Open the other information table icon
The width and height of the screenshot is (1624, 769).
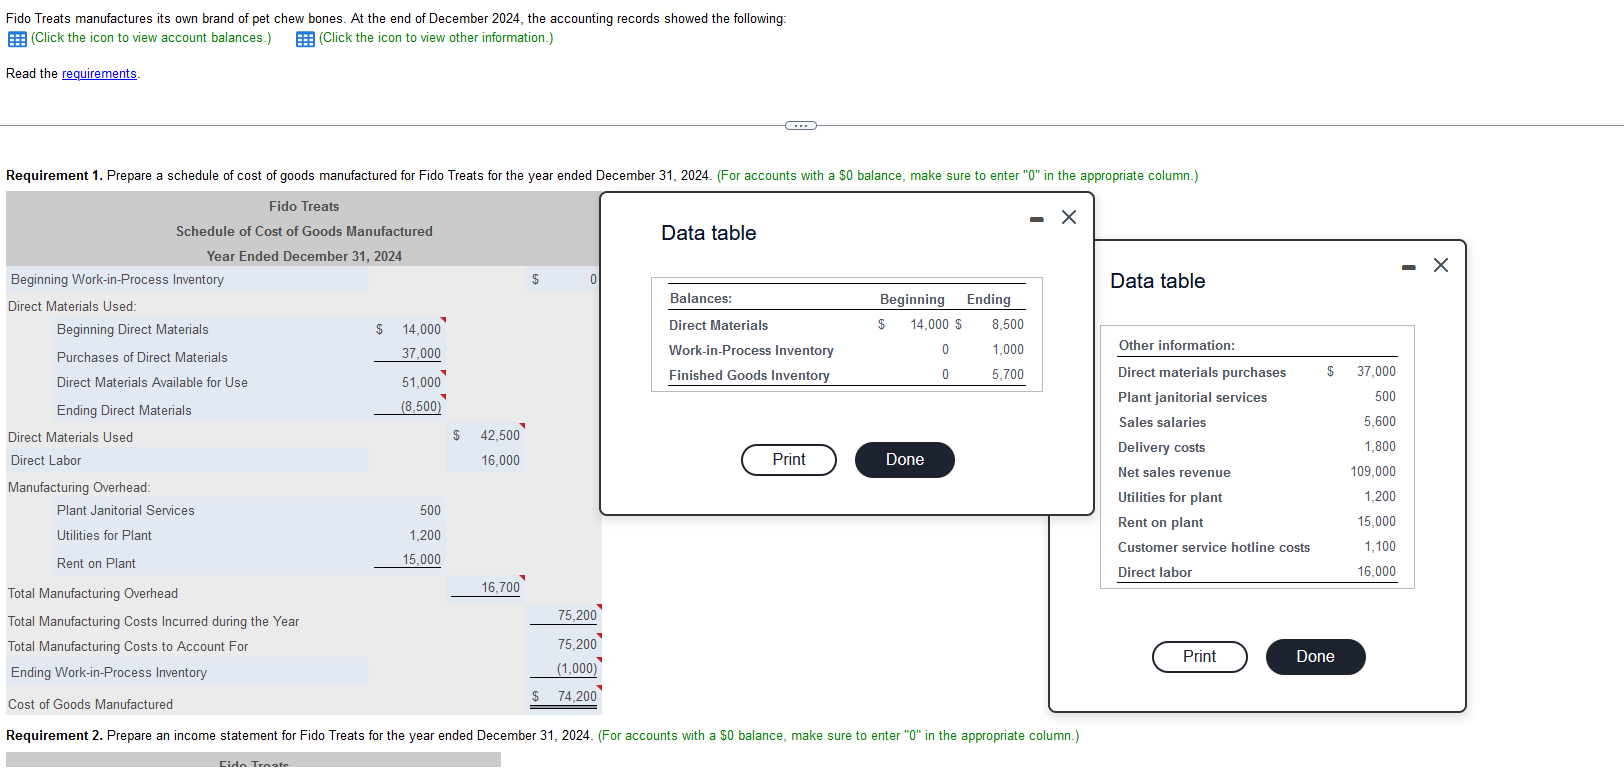(305, 39)
